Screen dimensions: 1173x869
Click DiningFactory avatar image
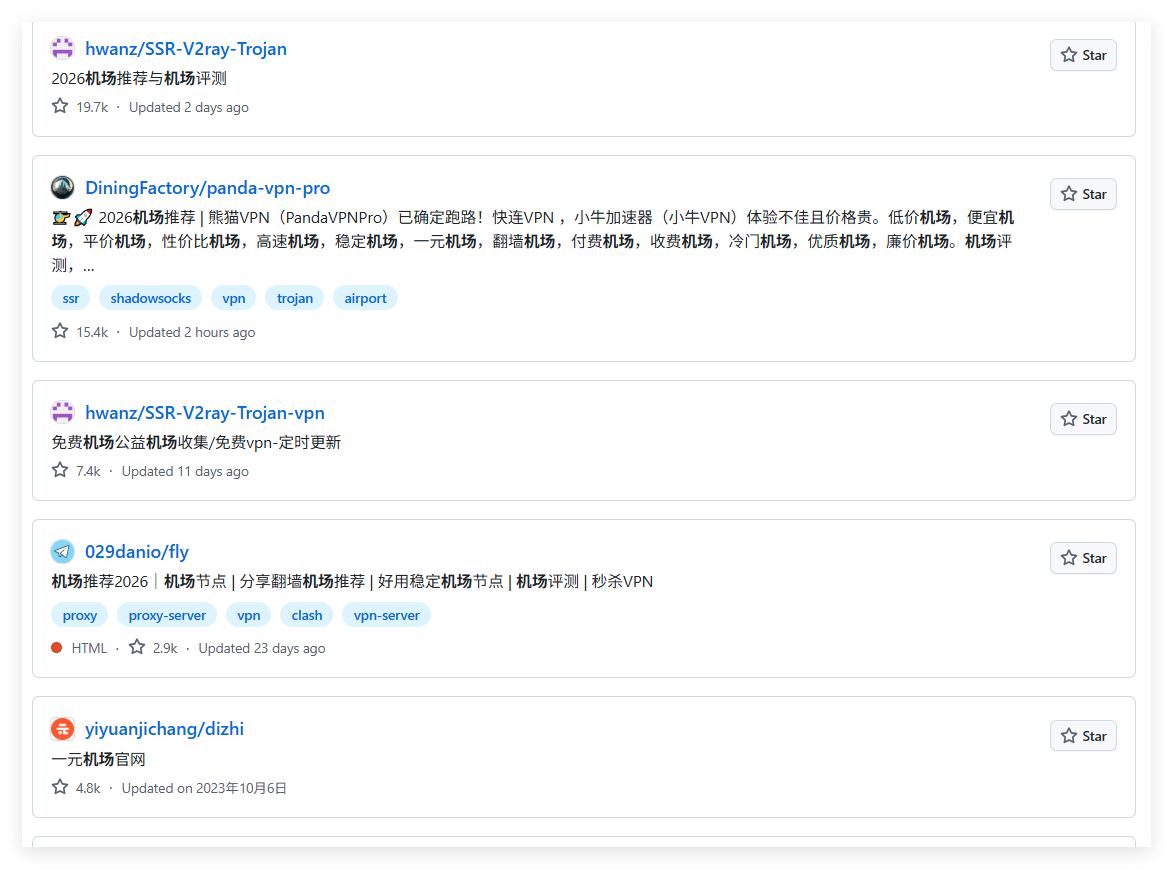point(63,188)
